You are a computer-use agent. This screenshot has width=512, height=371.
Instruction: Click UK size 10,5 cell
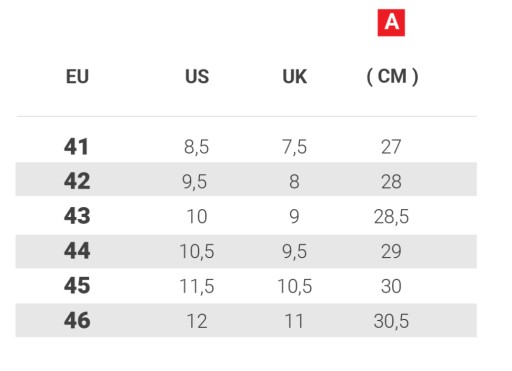point(295,286)
